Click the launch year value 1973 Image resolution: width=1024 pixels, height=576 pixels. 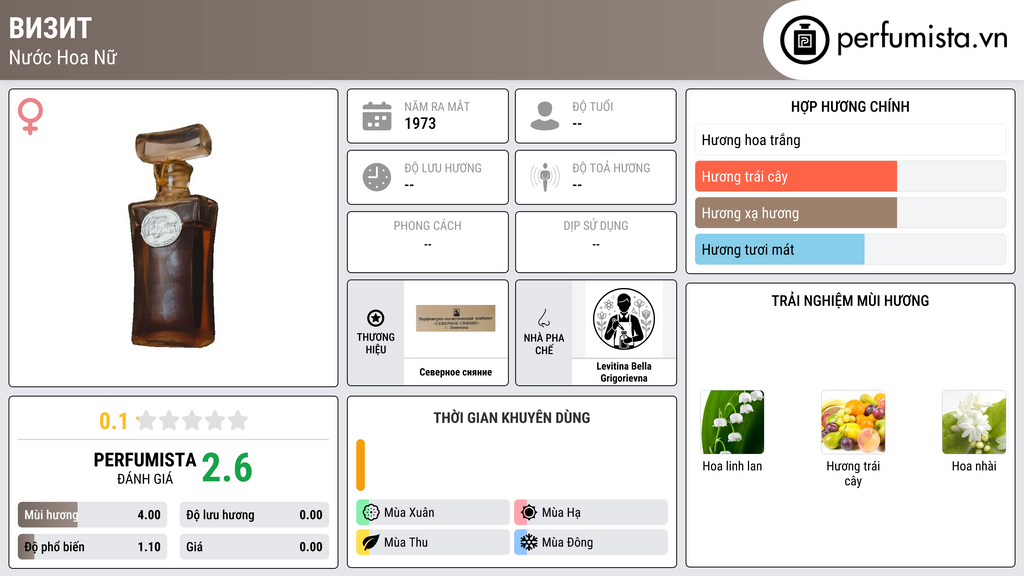click(420, 123)
